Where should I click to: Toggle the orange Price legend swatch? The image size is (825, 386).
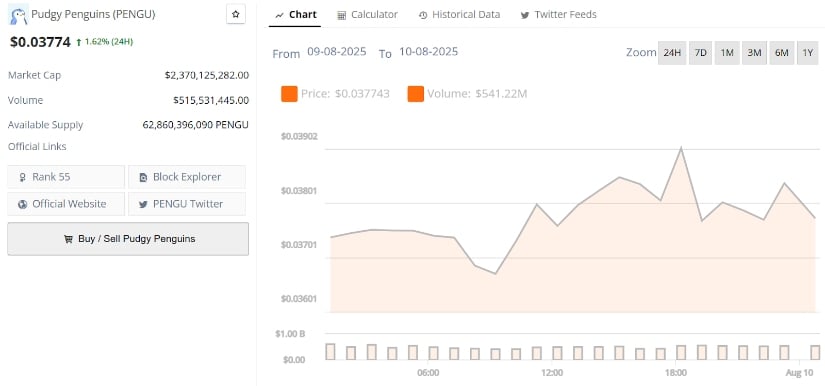point(289,94)
